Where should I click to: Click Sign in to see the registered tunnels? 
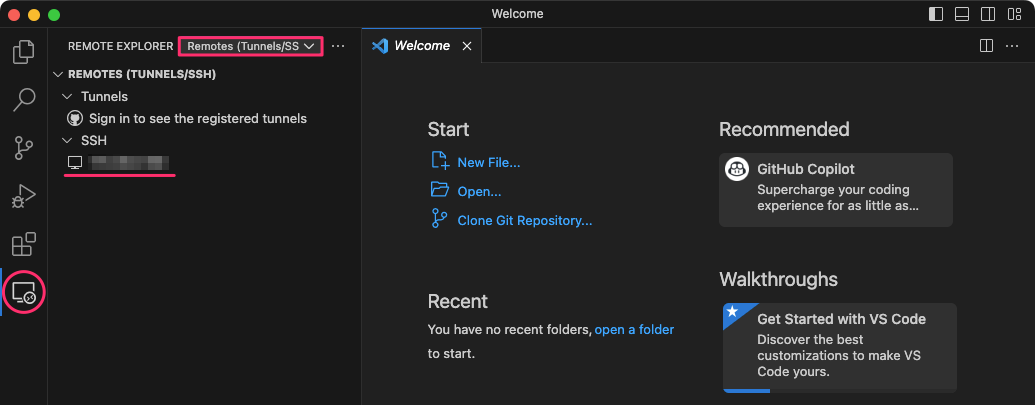[x=198, y=119]
